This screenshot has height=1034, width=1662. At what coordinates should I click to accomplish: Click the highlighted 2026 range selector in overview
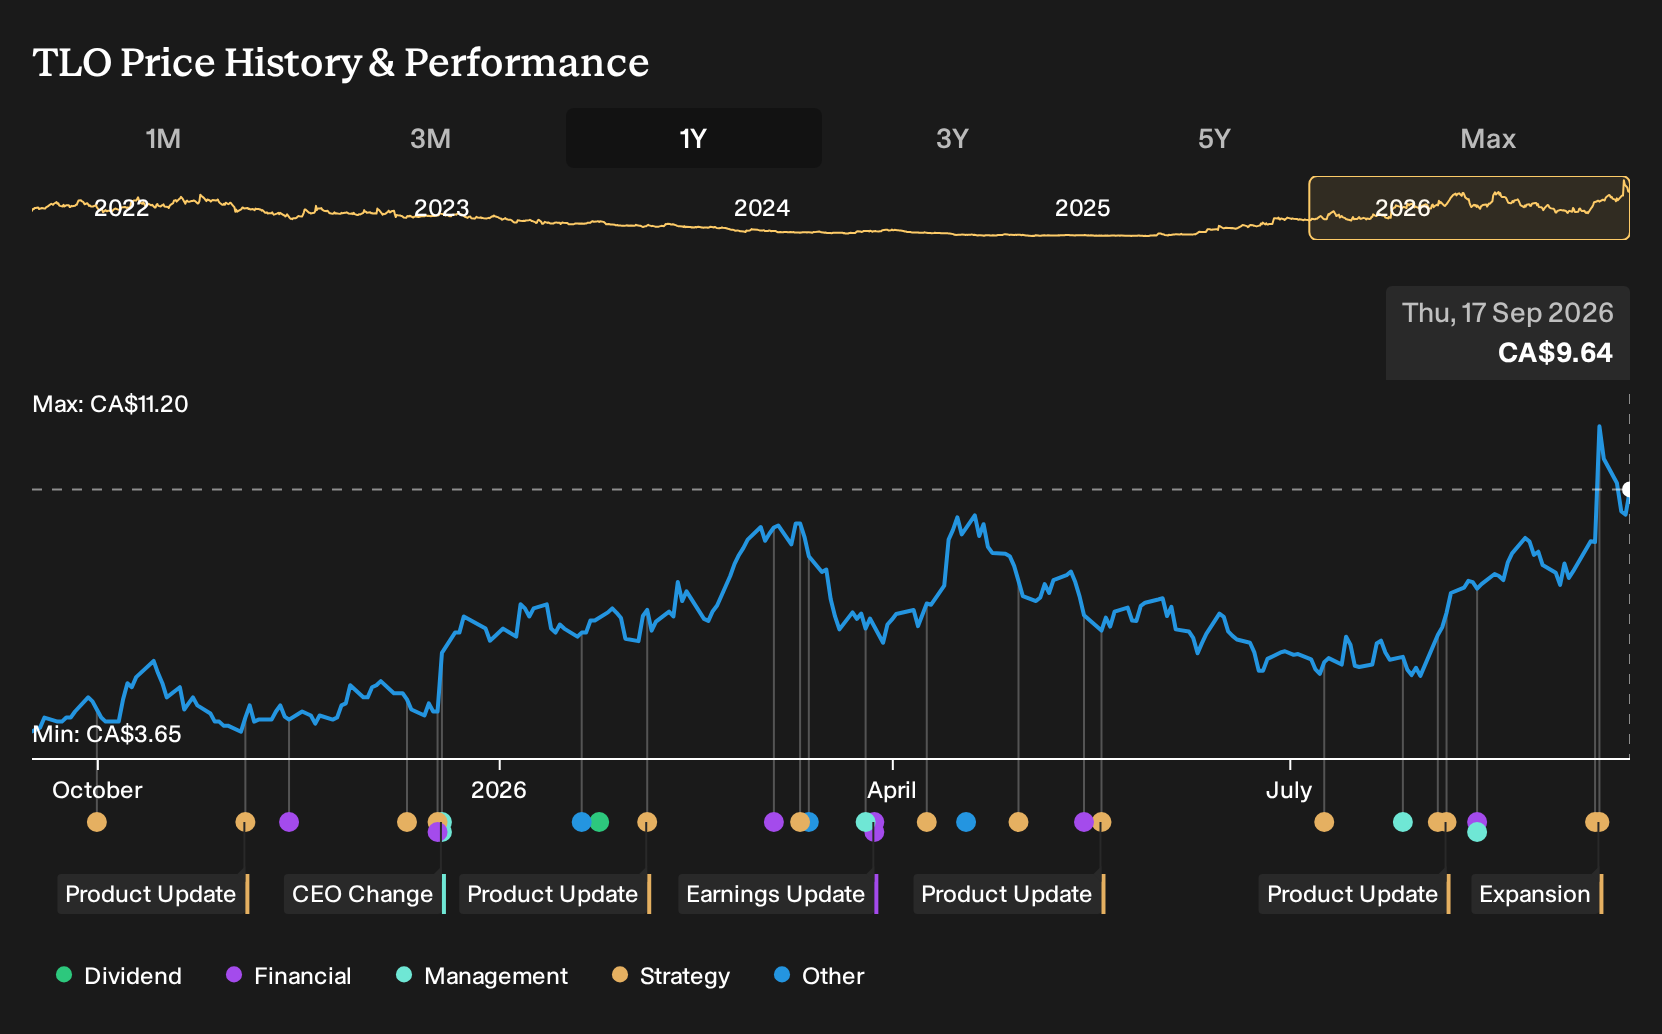coord(1469,208)
